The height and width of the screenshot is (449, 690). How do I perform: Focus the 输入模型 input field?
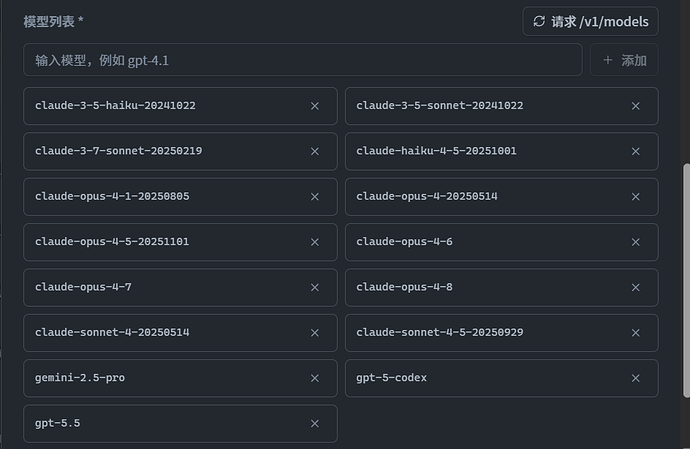(x=303, y=60)
